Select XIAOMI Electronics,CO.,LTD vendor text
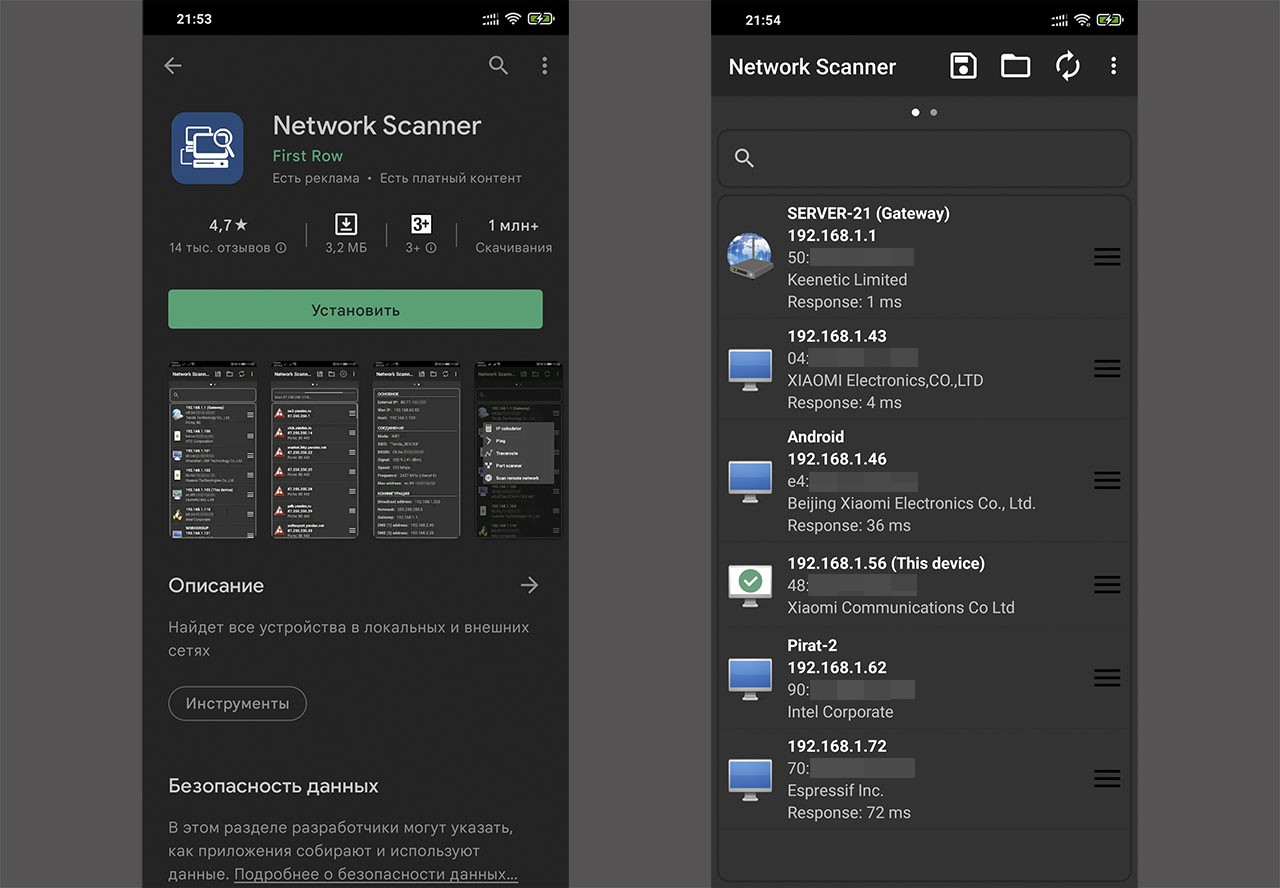This screenshot has height=888, width=1280. pos(885,381)
